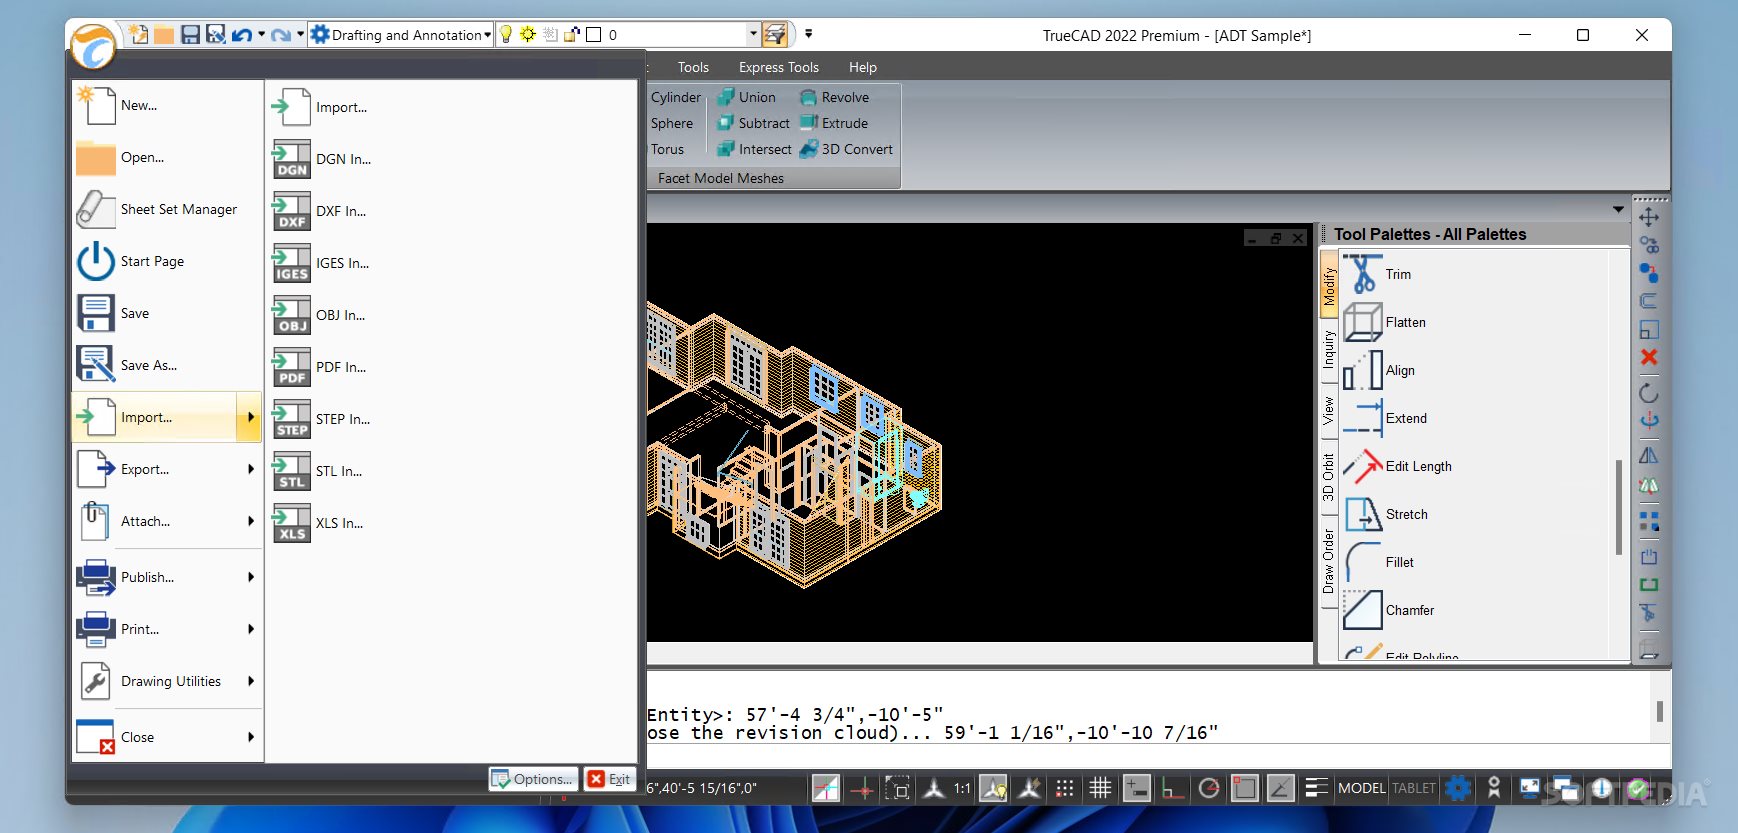This screenshot has height=833, width=1738.
Task: Click the Redo arrow in quick access toolbar
Action: click(281, 35)
